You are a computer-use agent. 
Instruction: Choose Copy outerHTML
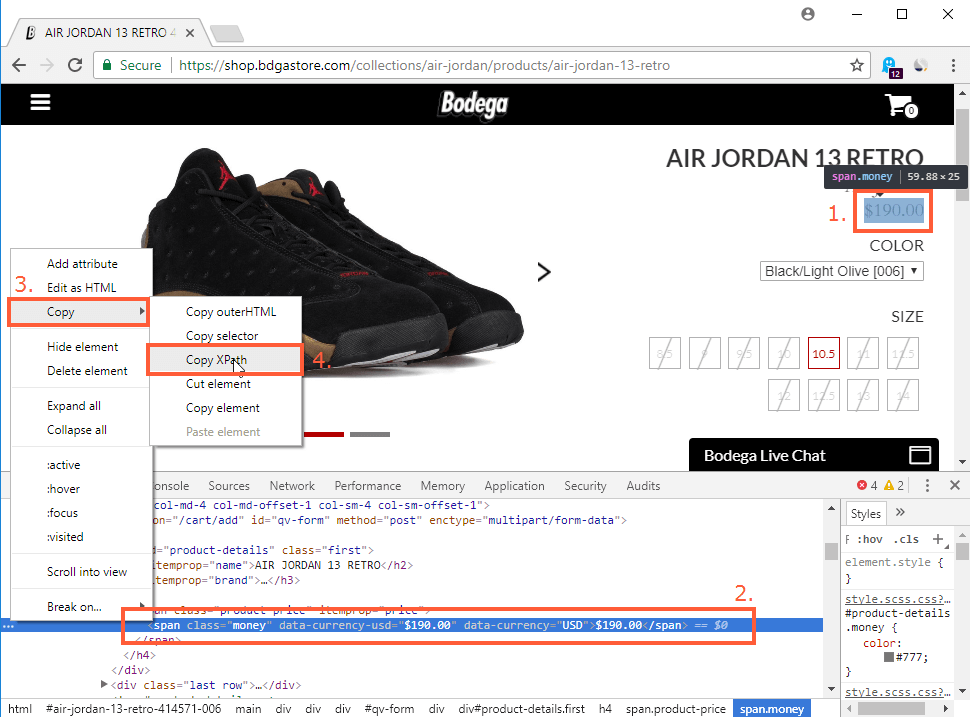[x=225, y=312]
